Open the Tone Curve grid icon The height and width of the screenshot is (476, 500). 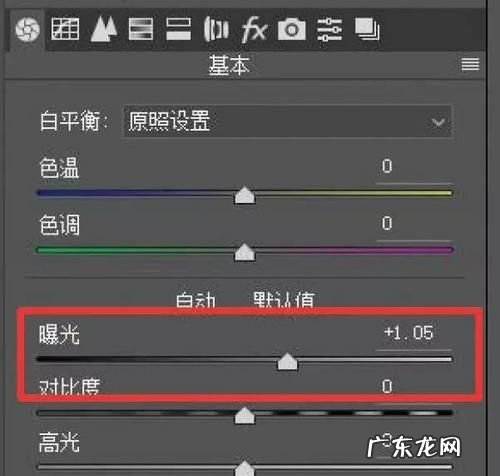[x=65, y=29]
